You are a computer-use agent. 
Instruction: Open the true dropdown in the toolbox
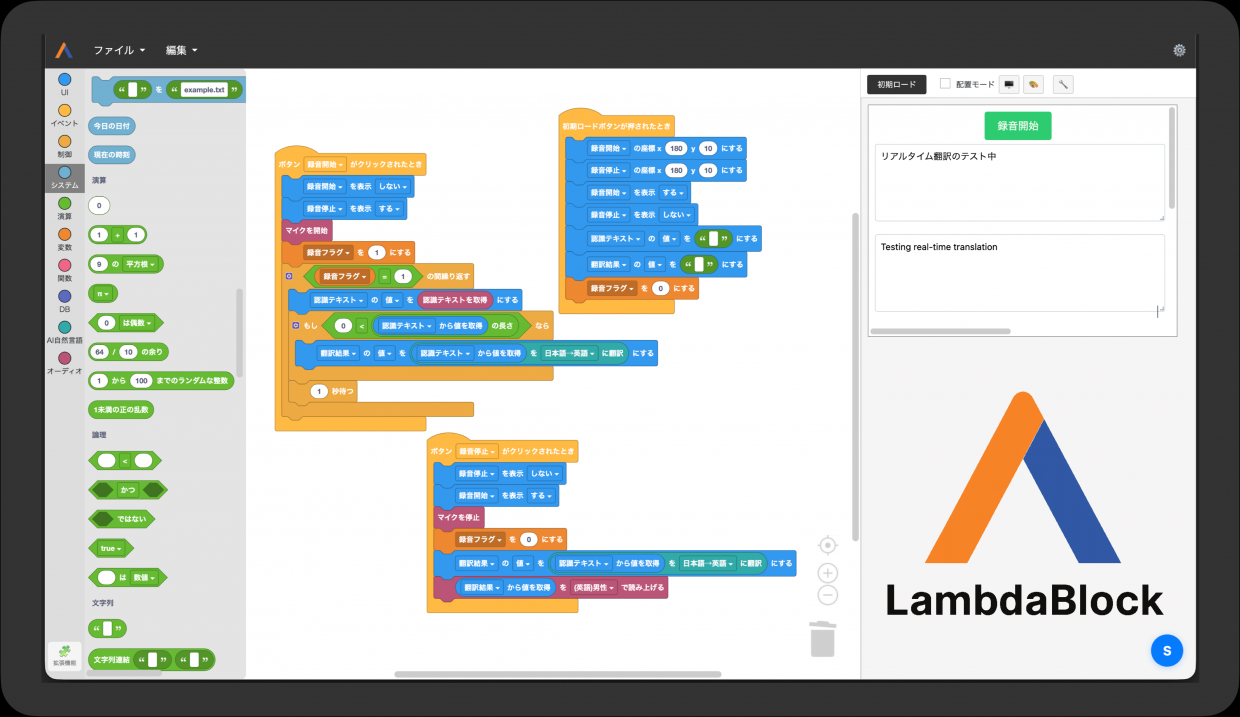click(111, 548)
